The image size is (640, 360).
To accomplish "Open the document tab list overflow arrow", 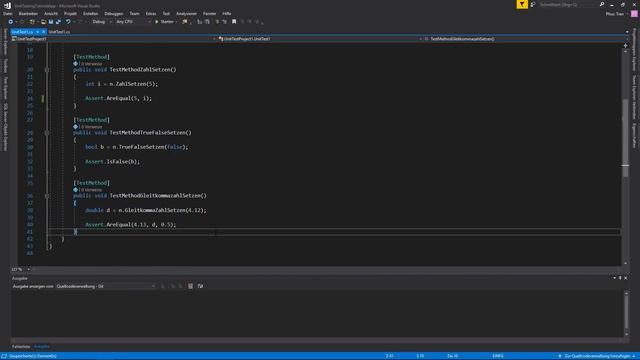I will pos(627,31).
